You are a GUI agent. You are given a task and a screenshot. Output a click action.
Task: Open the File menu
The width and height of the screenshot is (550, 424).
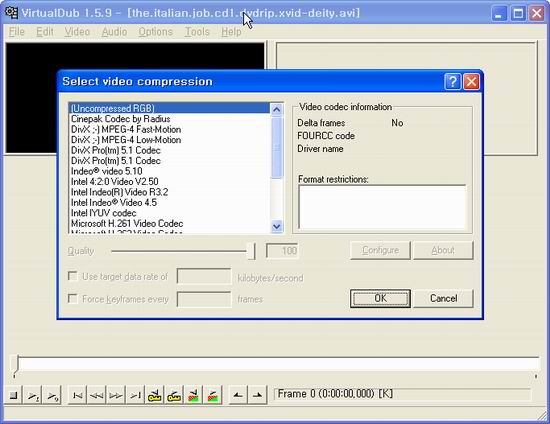coord(16,32)
